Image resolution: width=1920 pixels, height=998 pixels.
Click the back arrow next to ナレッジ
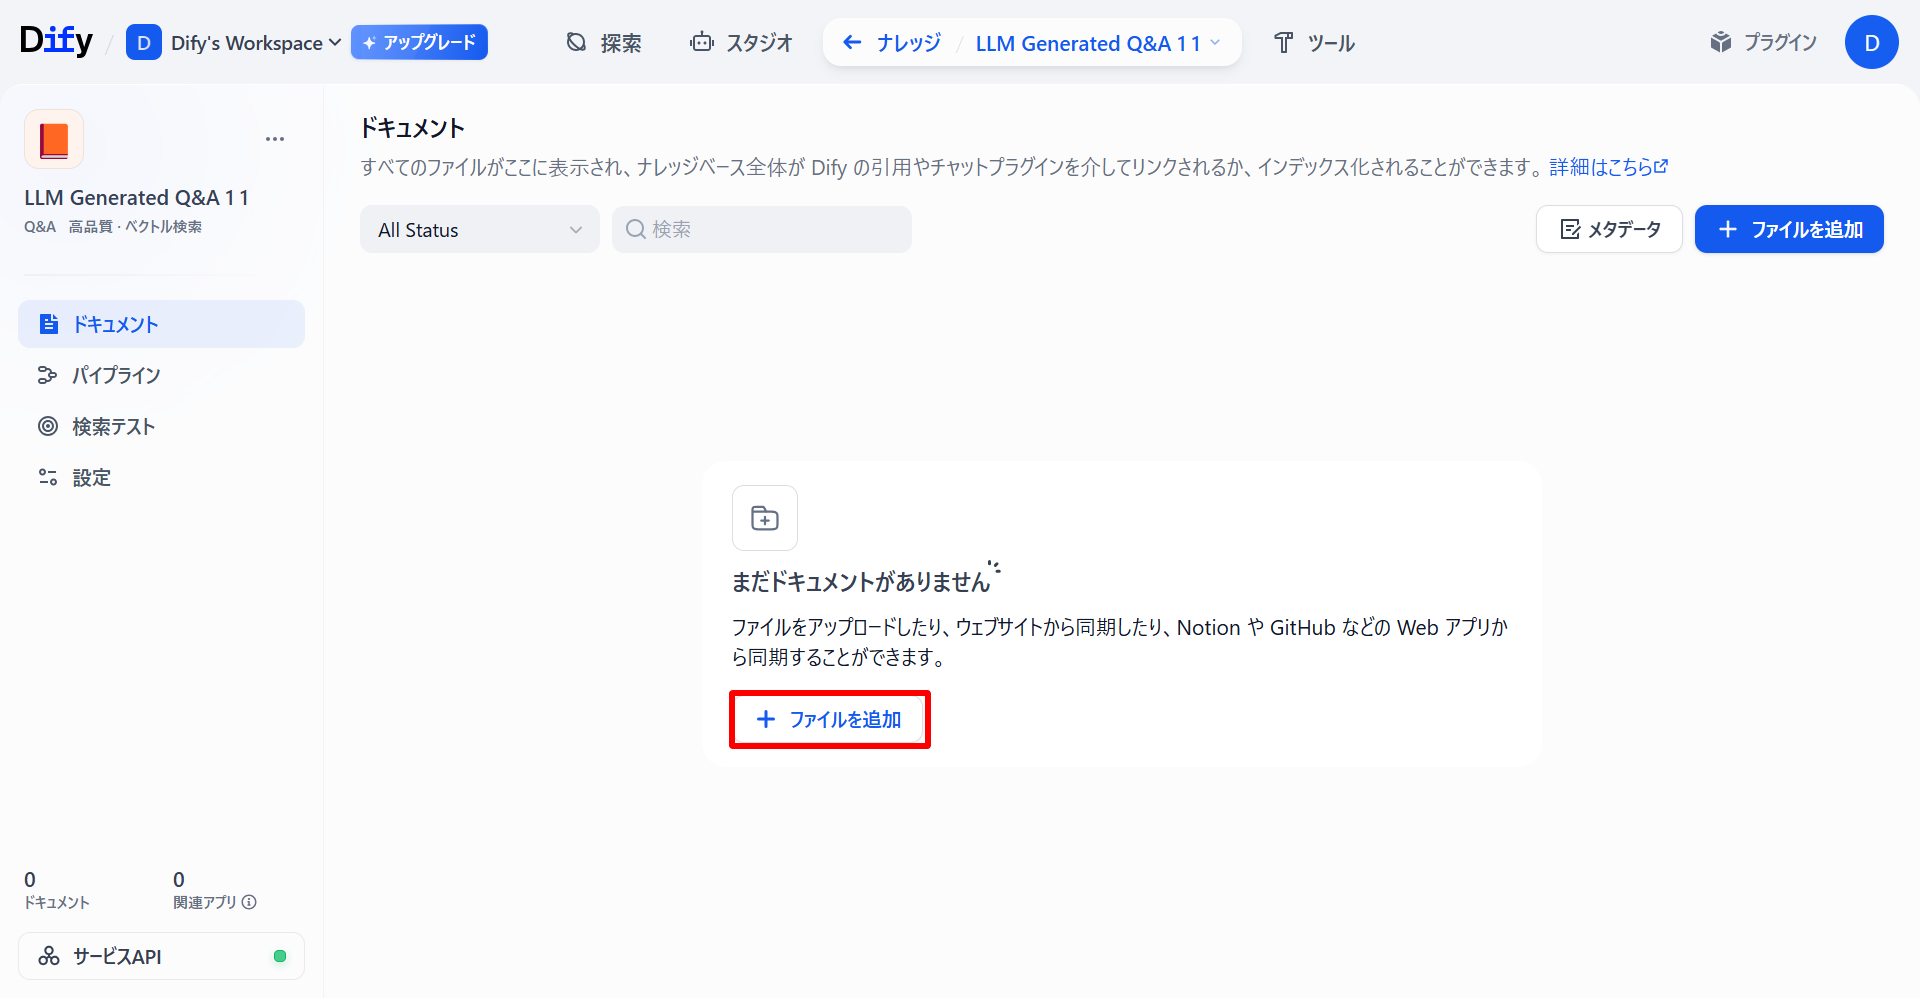pyautogui.click(x=852, y=42)
